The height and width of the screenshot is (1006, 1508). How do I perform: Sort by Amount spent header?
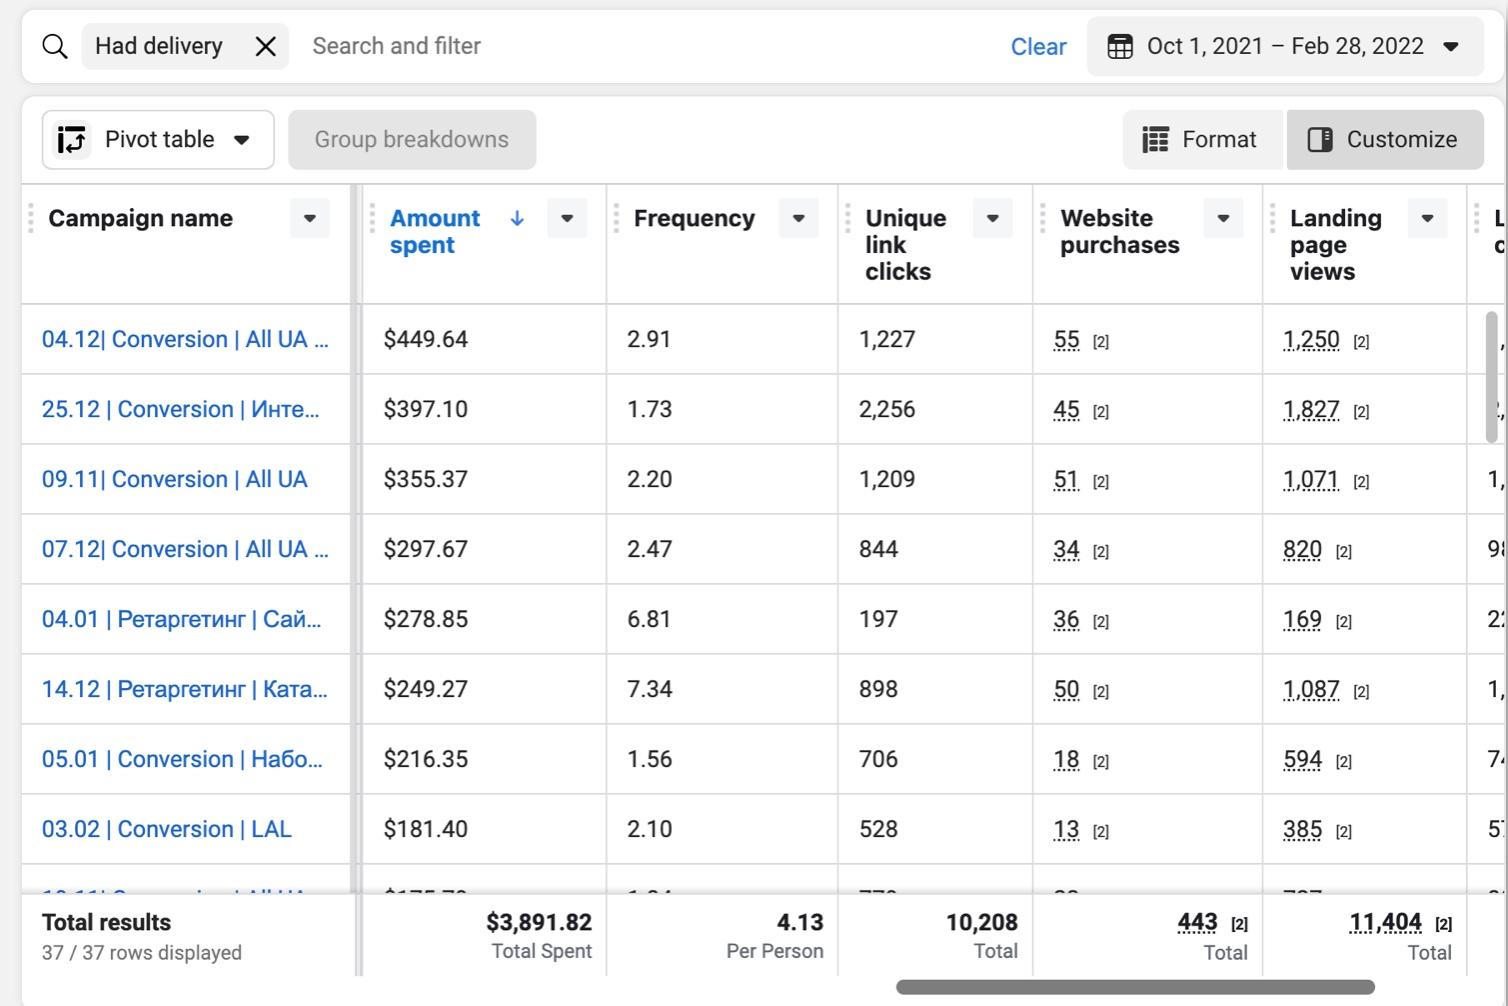(x=435, y=231)
